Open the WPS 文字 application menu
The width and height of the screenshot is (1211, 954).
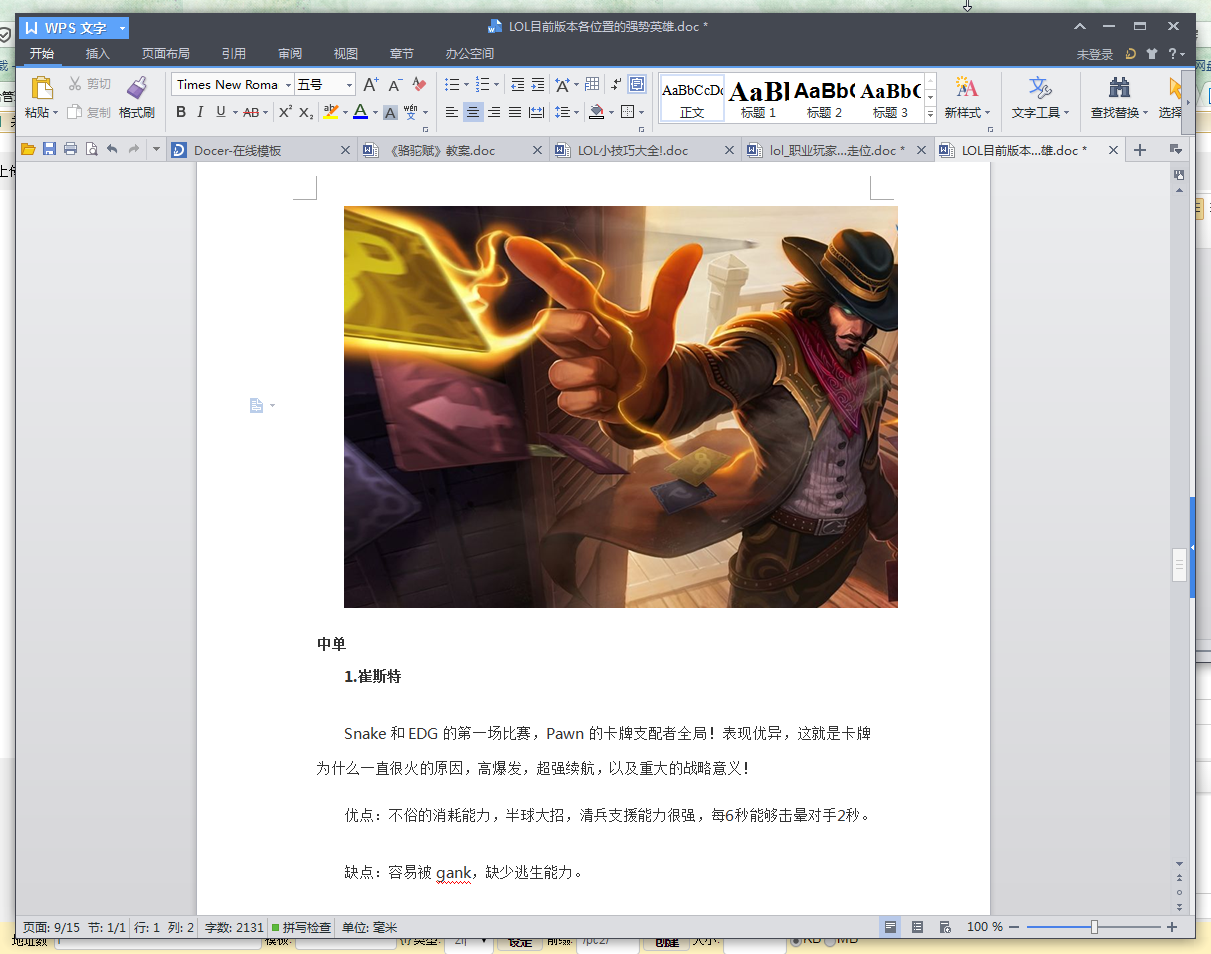point(74,28)
